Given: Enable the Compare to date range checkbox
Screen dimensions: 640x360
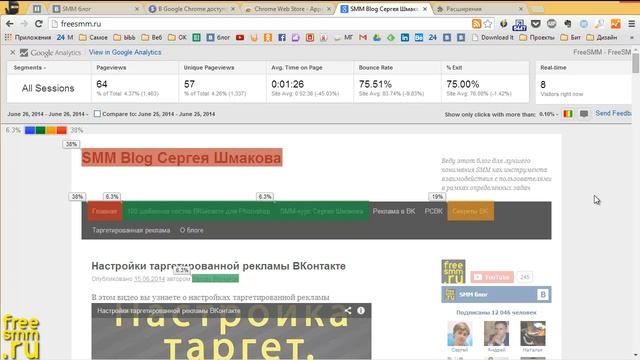Looking at the screenshot, I should [x=97, y=114].
